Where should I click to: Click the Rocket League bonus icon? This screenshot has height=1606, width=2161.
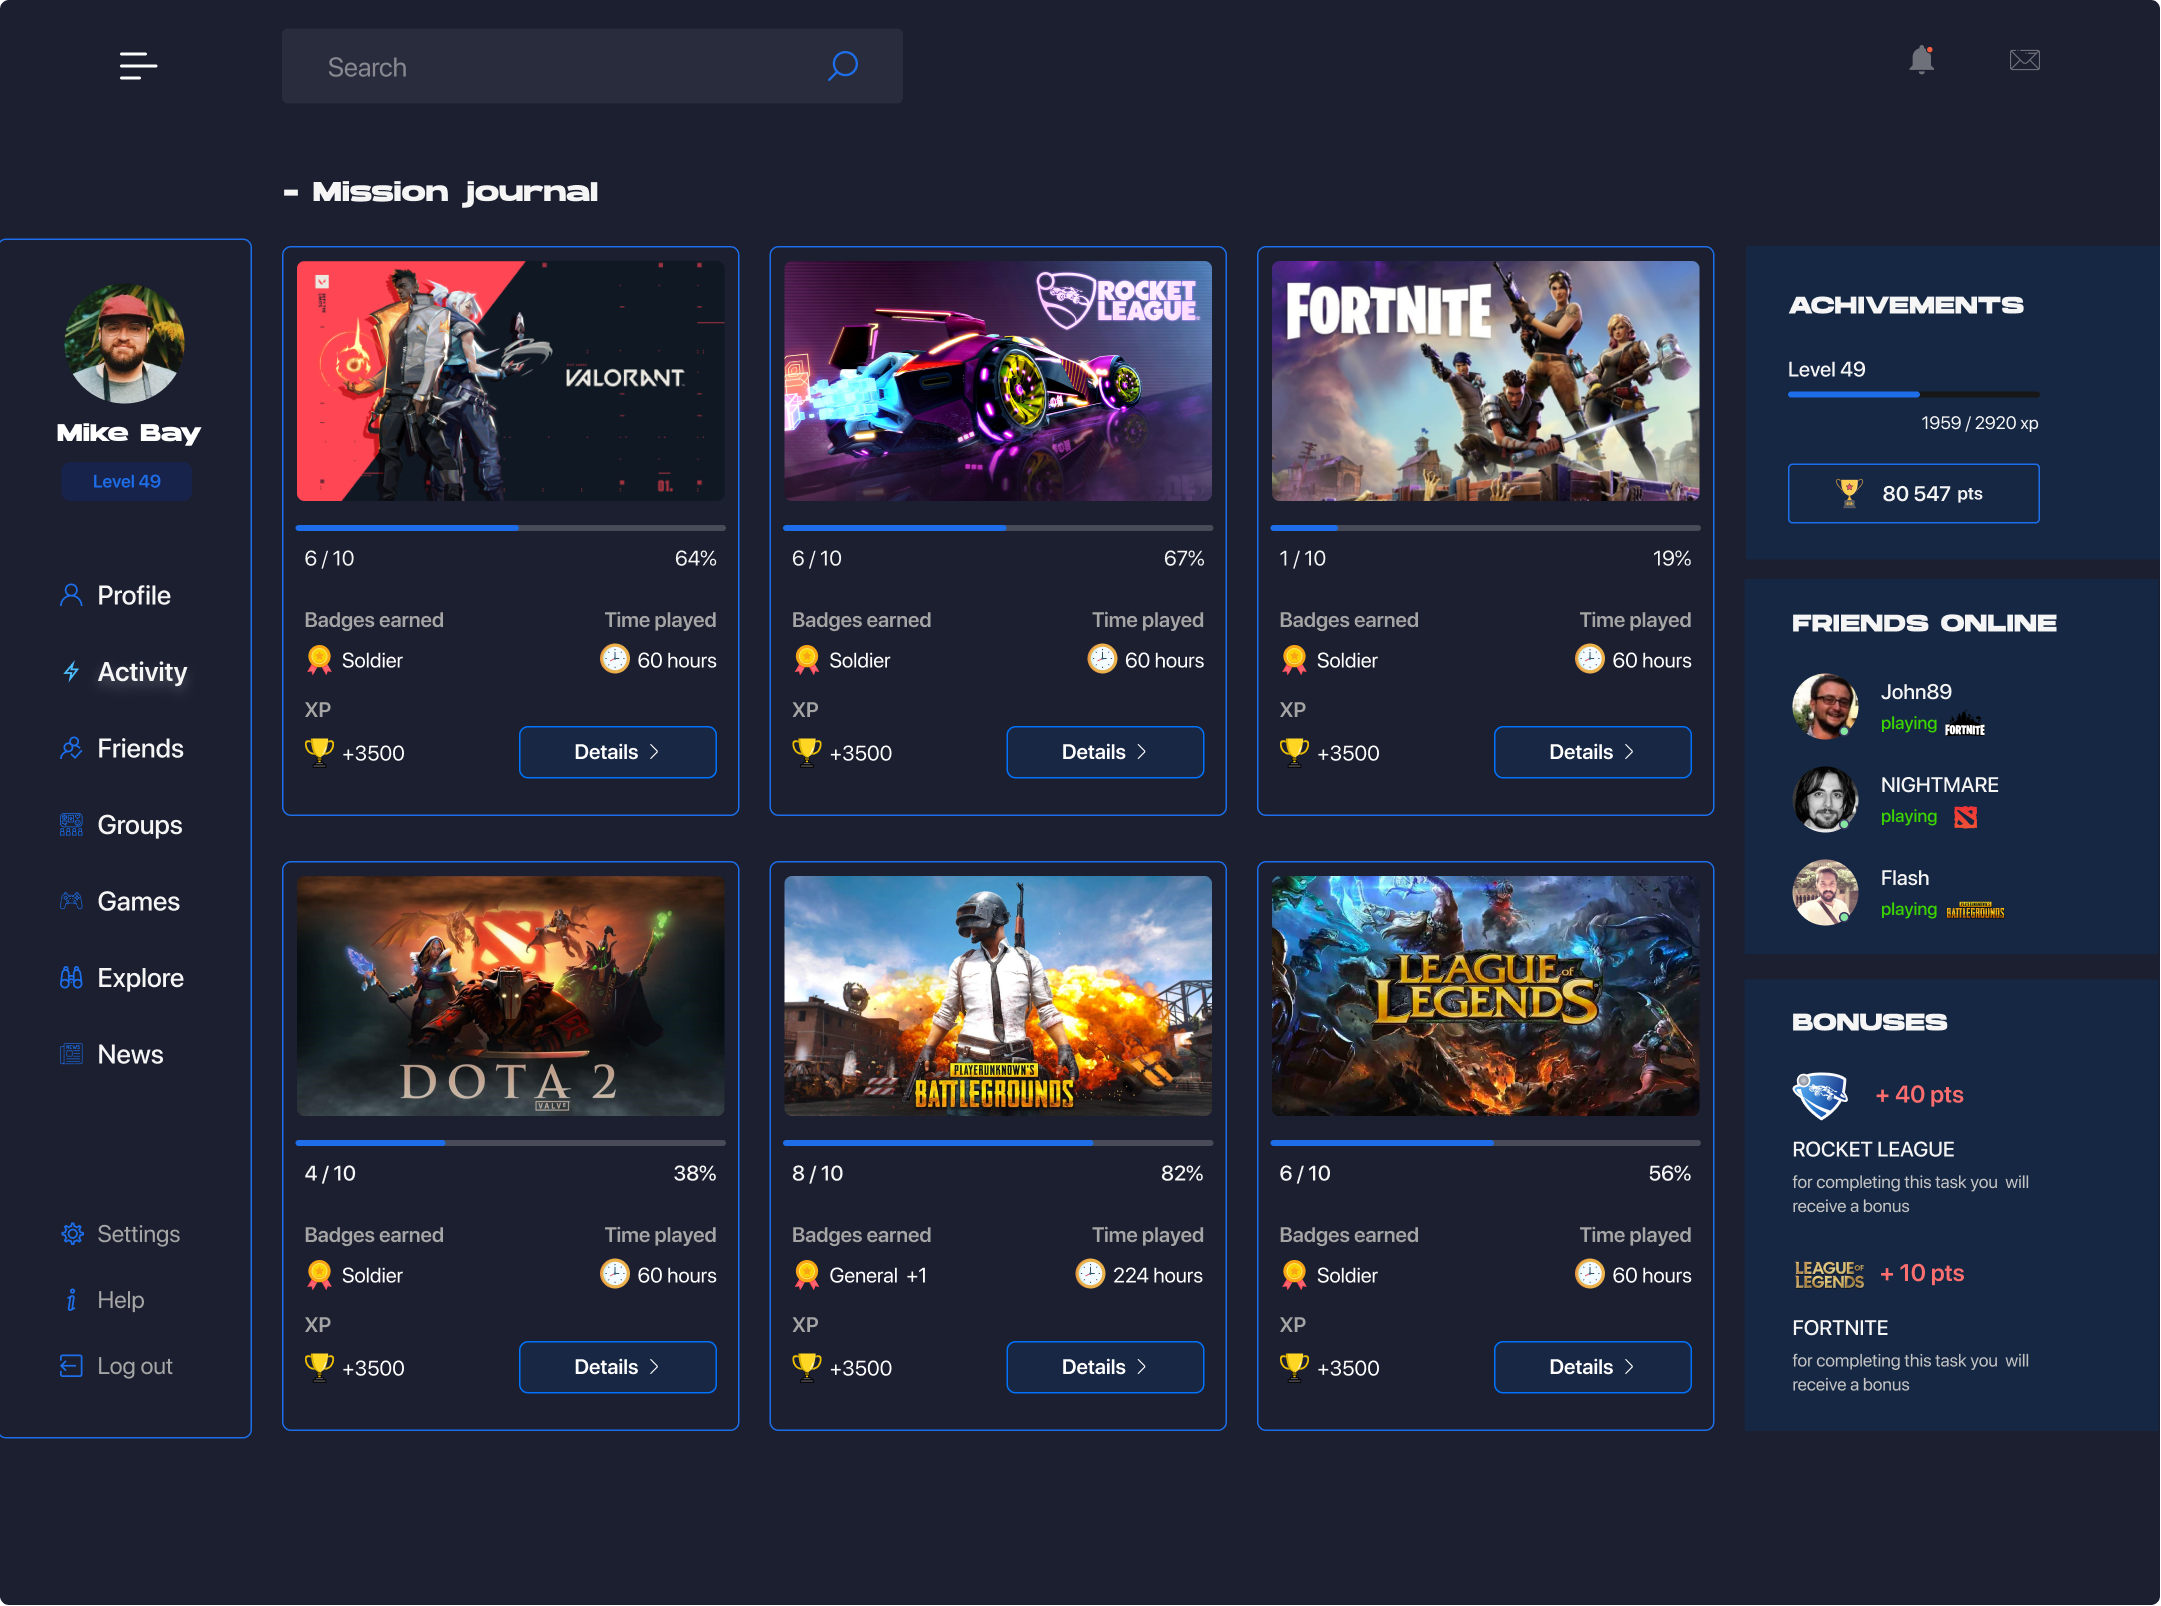point(1820,1095)
